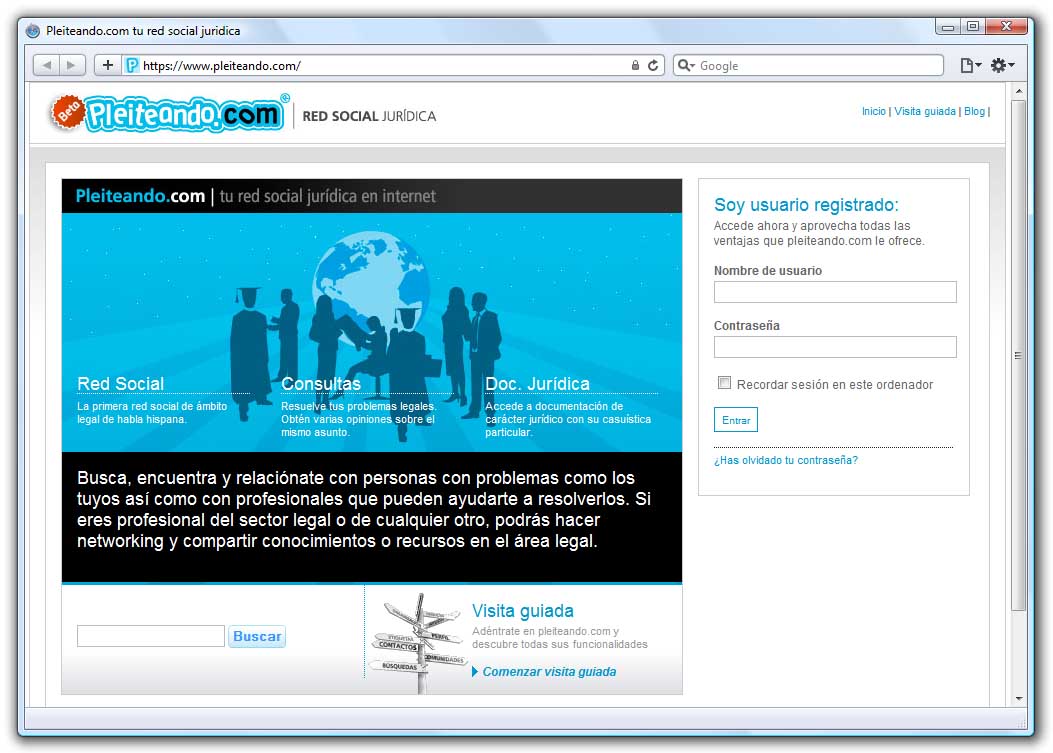Click the Red Social heading in banner
The height and width of the screenshot is (753, 1053).
(x=120, y=384)
